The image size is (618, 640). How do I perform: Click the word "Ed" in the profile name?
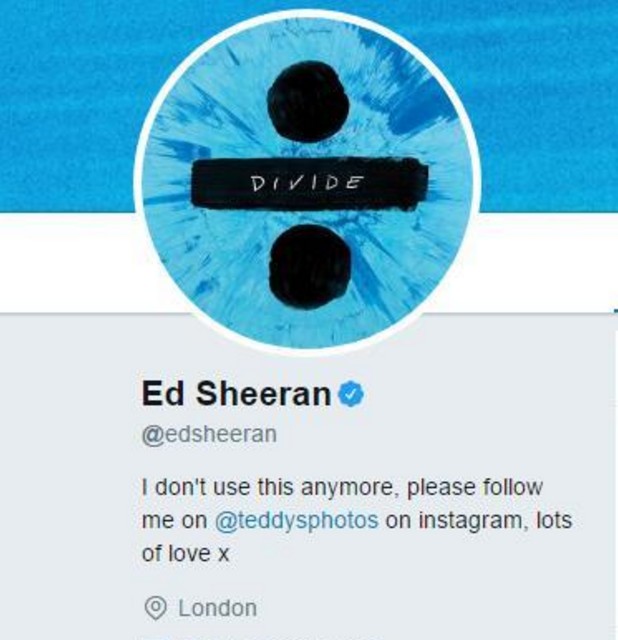162,393
